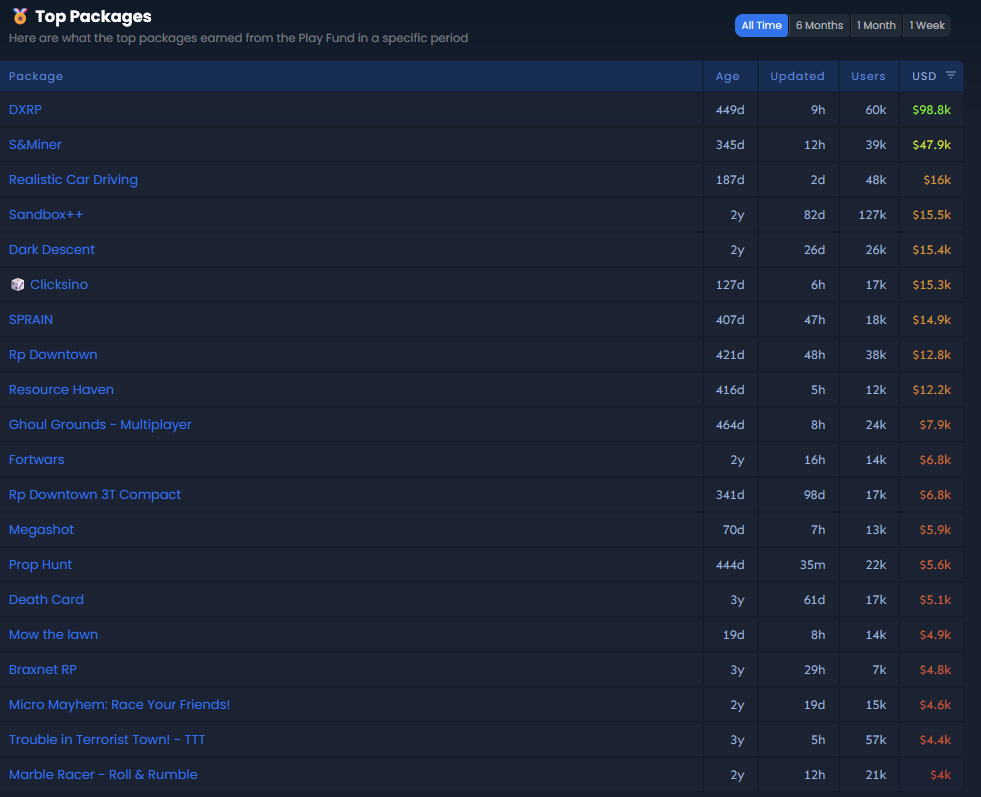Sort by the Users column header

click(868, 76)
